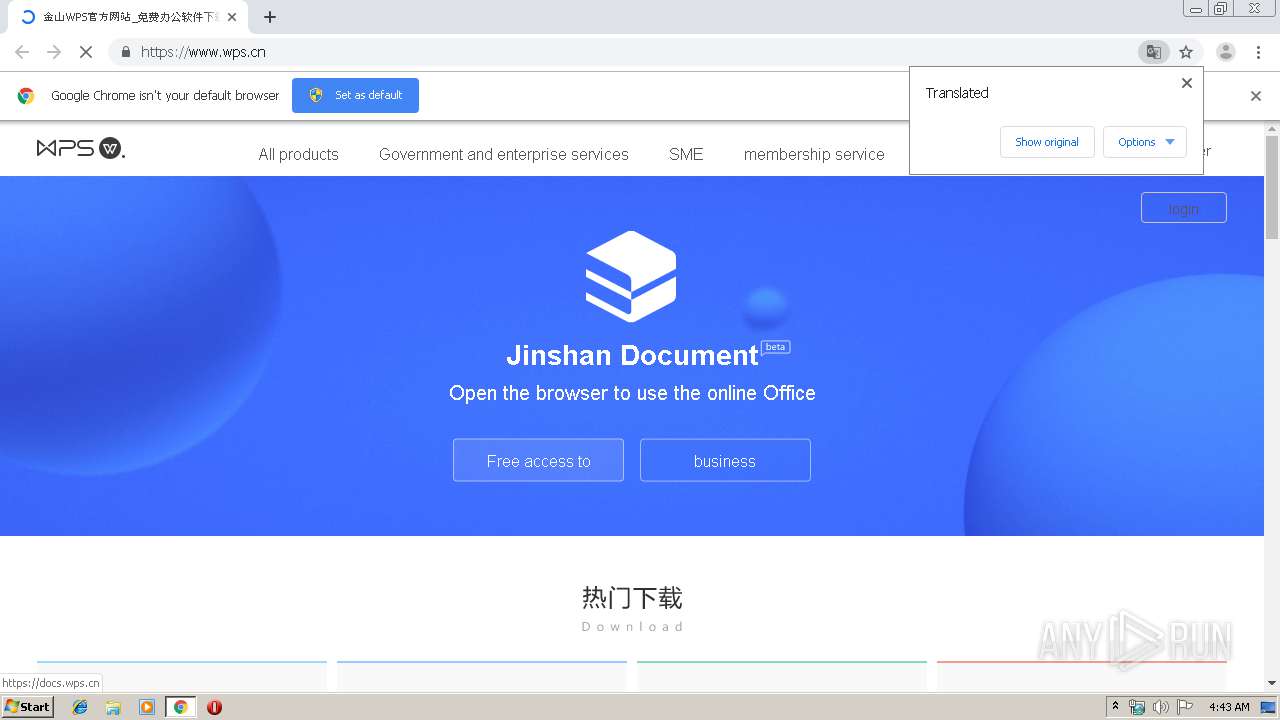Click the red Opera-style taskbar icon

(214, 707)
